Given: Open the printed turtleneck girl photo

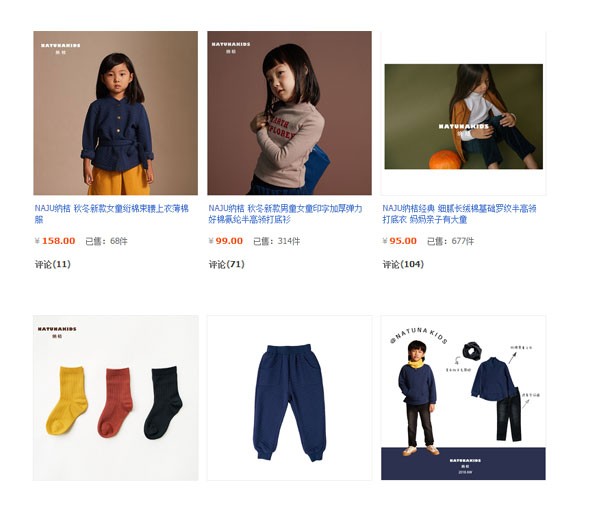Looking at the screenshot, I should click(x=289, y=113).
